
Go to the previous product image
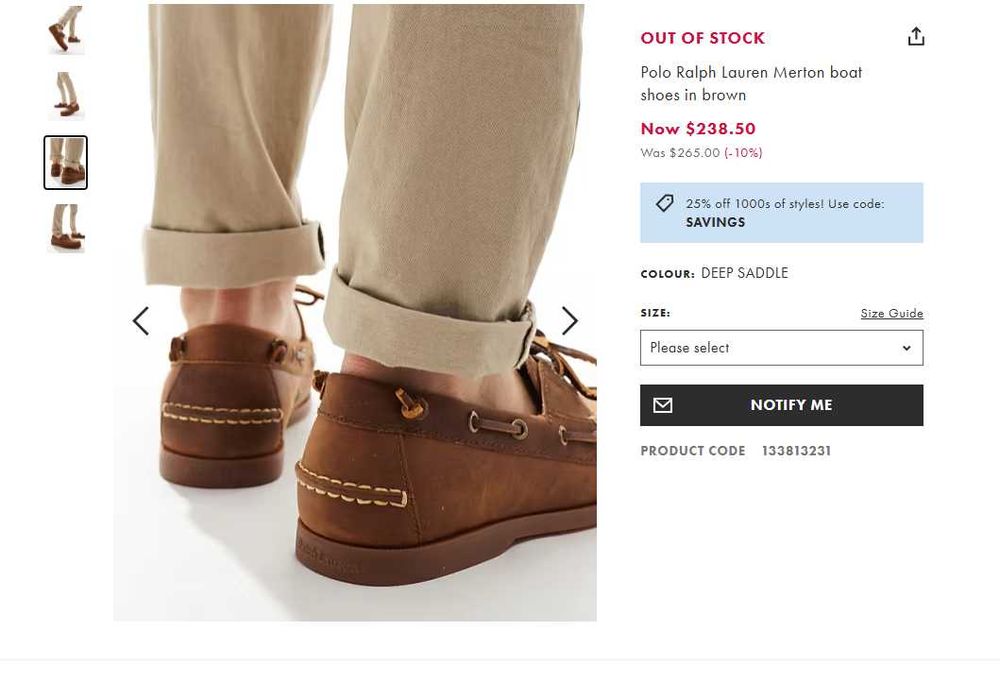coord(141,321)
